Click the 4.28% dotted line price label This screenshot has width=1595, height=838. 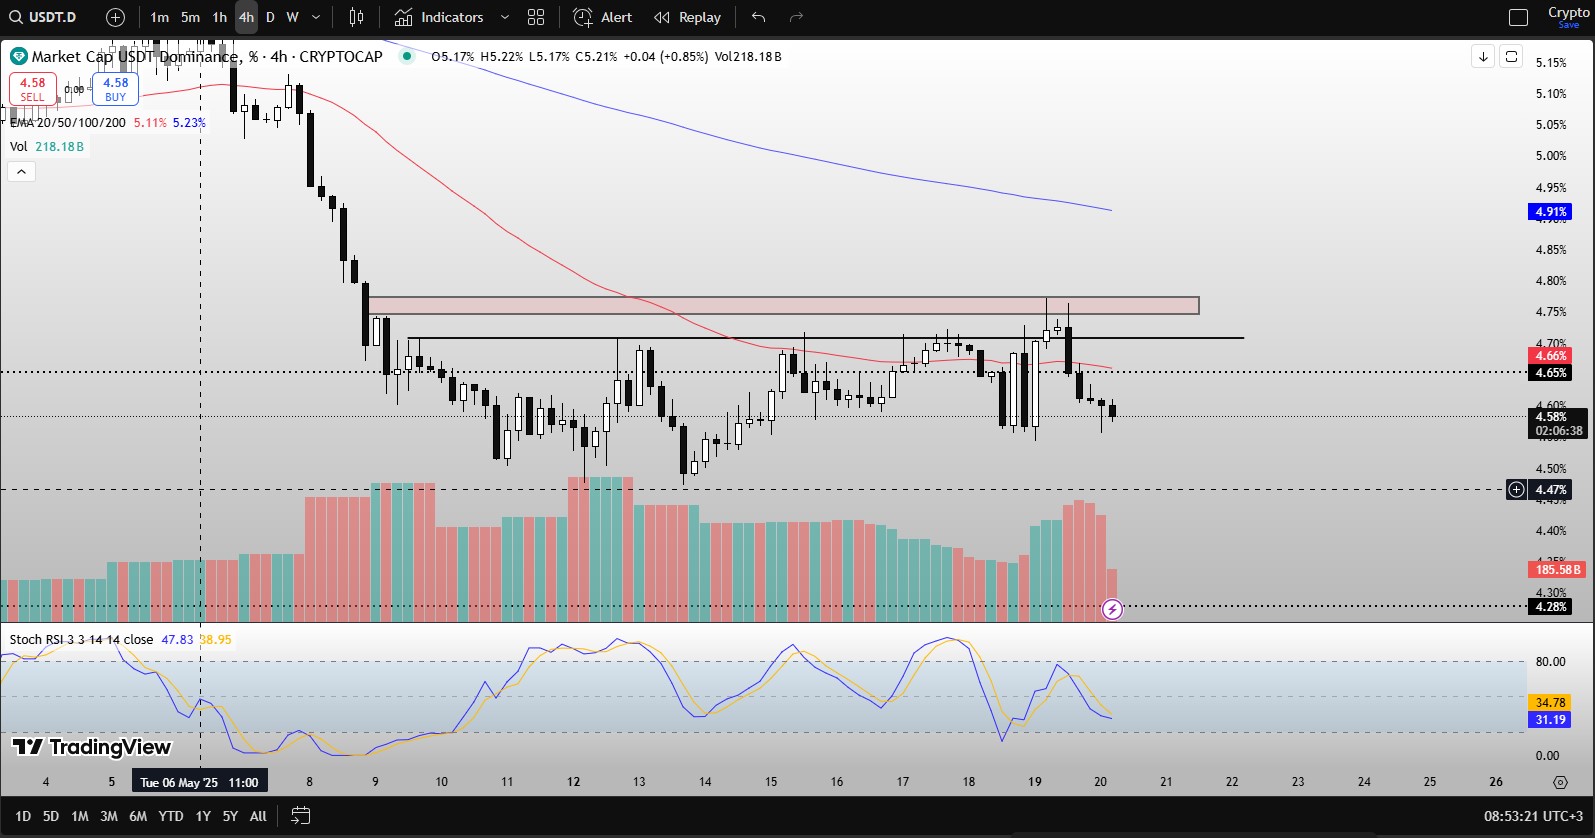click(1550, 607)
